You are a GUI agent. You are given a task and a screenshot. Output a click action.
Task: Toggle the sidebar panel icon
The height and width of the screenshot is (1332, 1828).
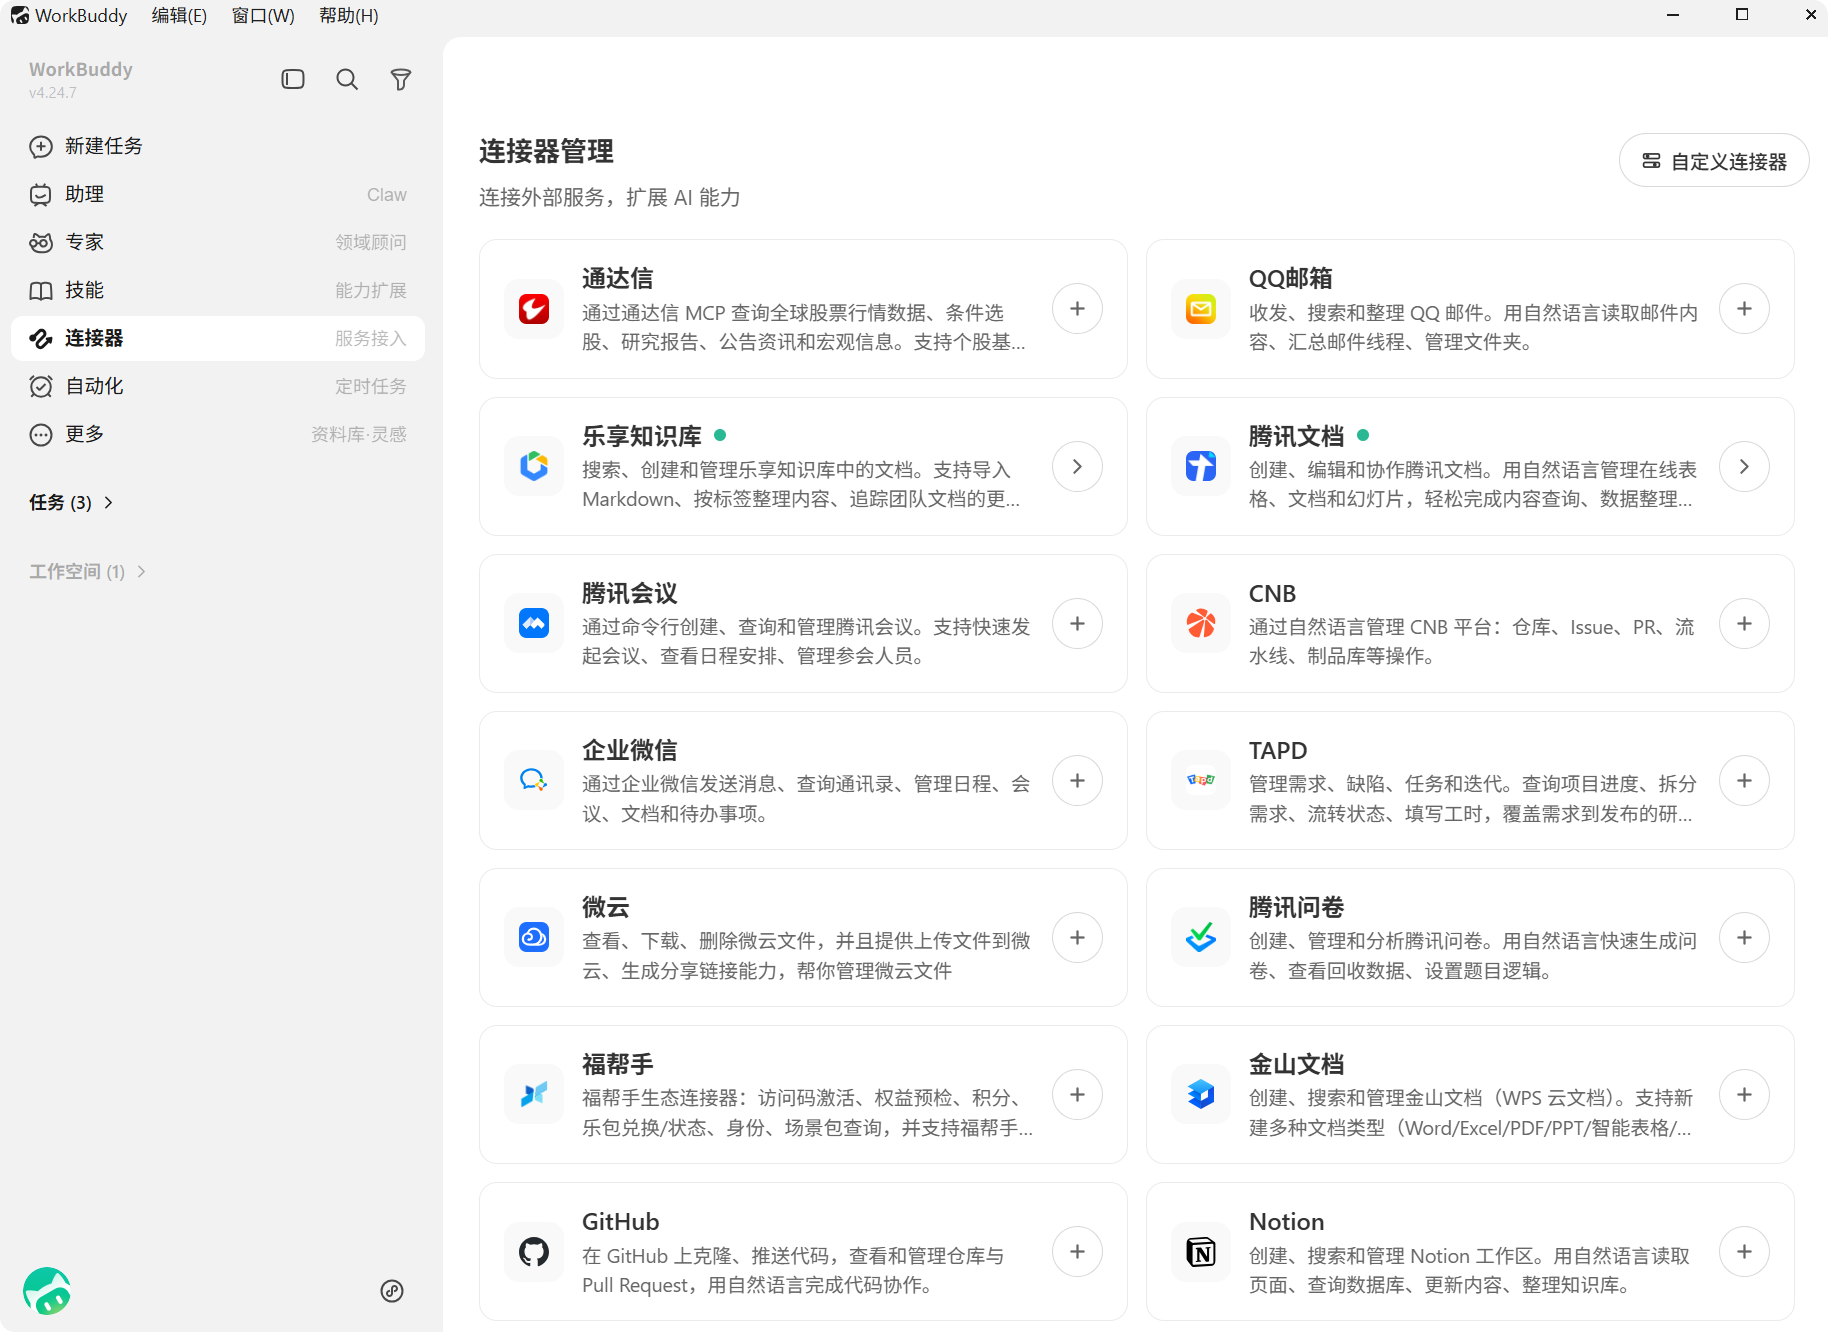click(x=293, y=79)
